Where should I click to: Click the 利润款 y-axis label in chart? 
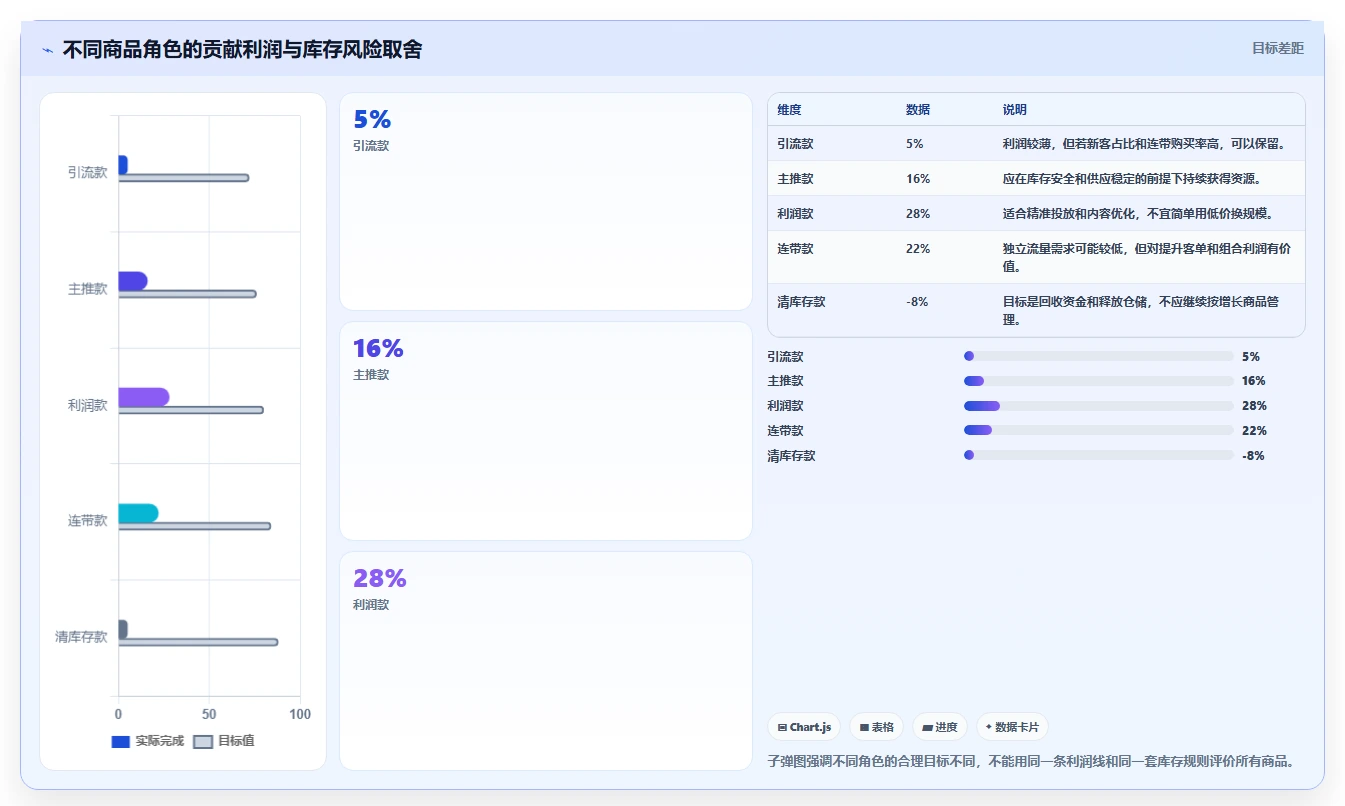coord(87,405)
